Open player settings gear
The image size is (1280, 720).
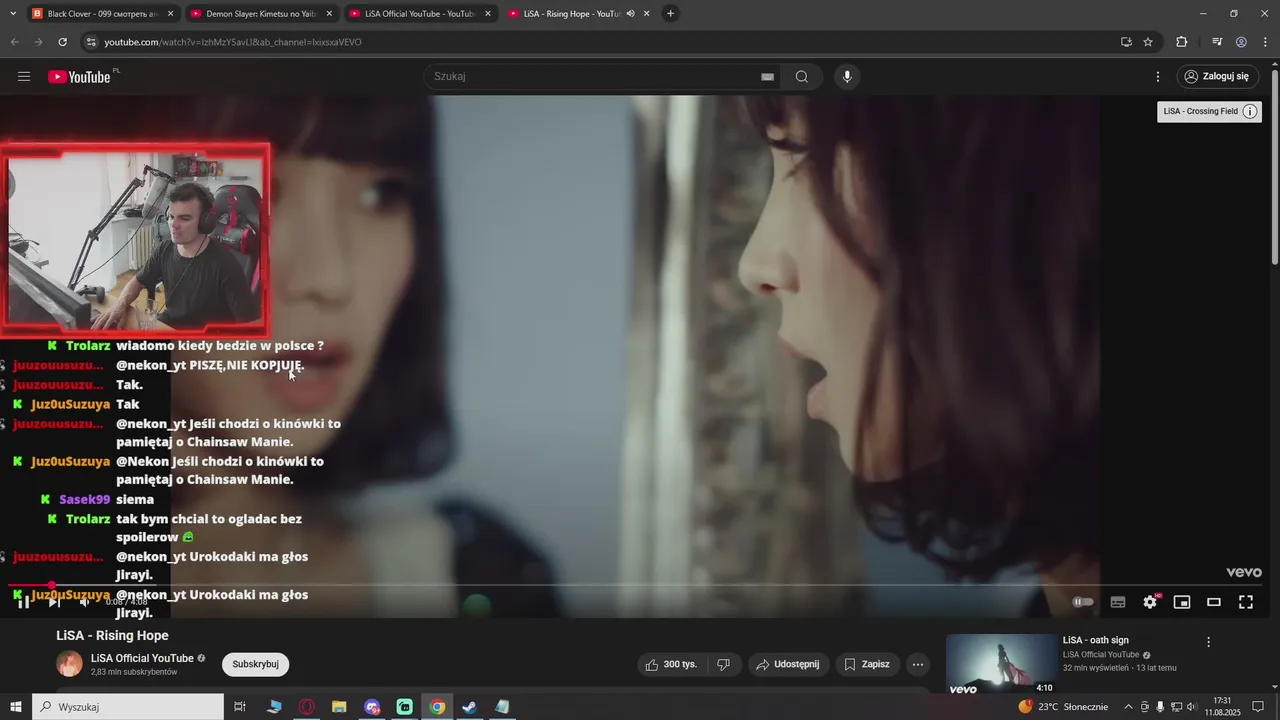coord(1150,602)
